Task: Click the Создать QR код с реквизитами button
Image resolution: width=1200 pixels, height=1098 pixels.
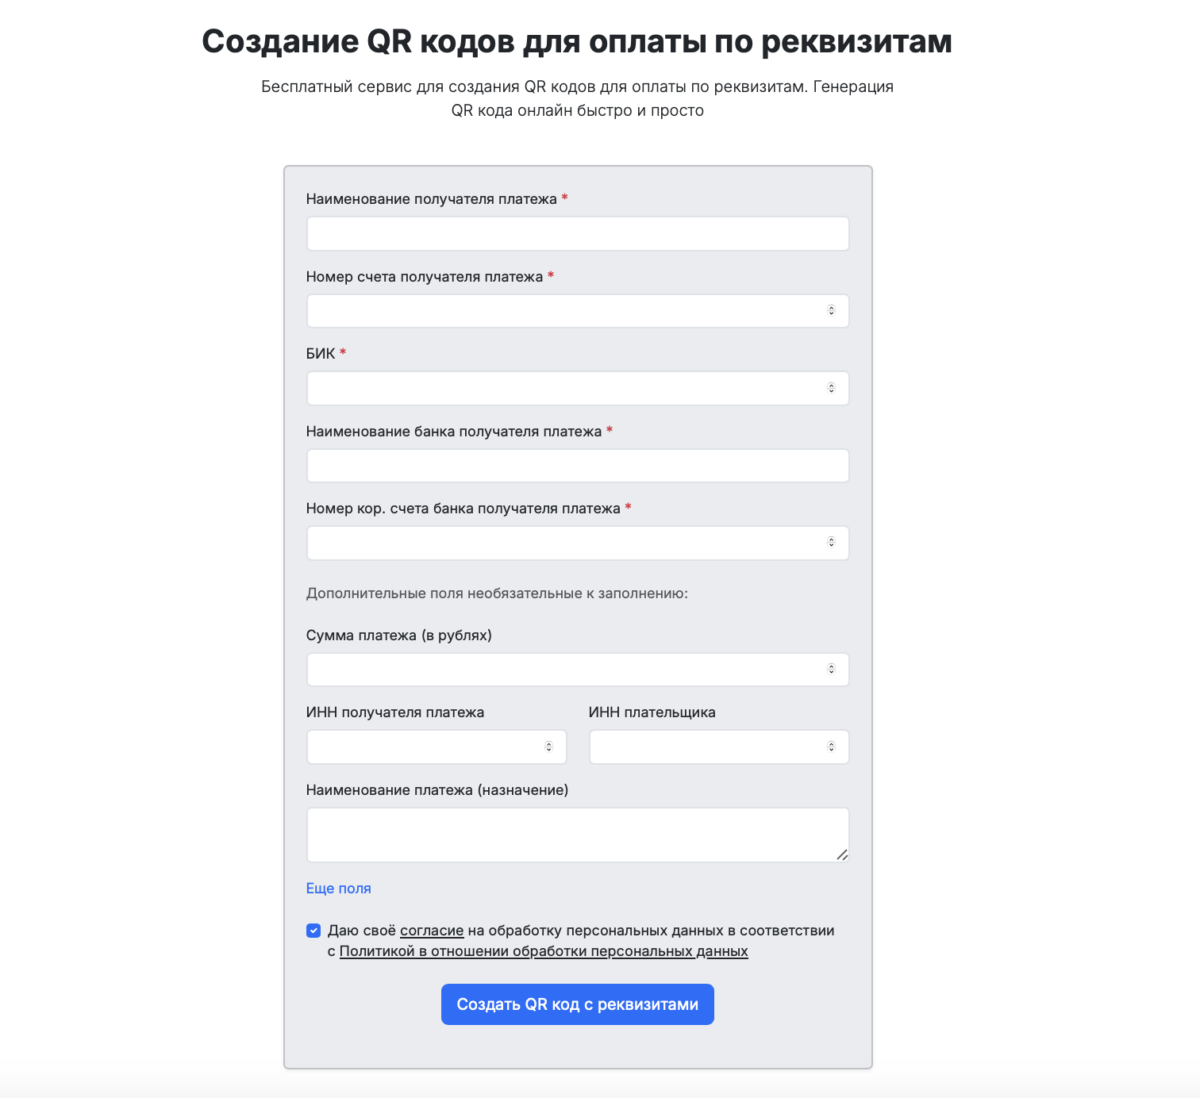Action: (577, 1004)
